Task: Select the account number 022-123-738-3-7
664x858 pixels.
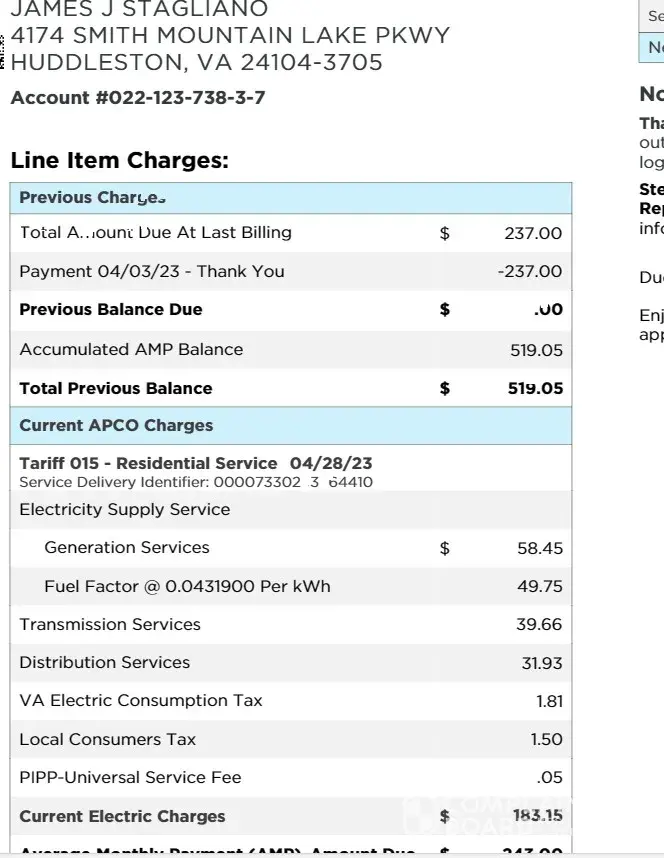Action: pyautogui.click(x=138, y=98)
